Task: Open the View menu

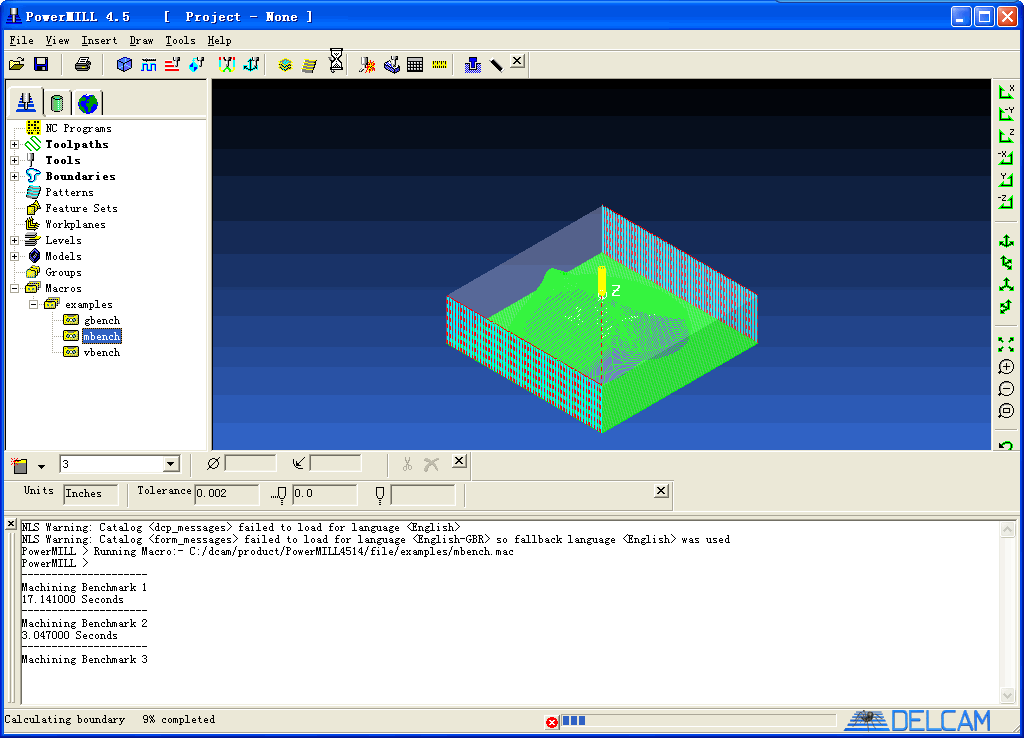Action: pos(57,40)
